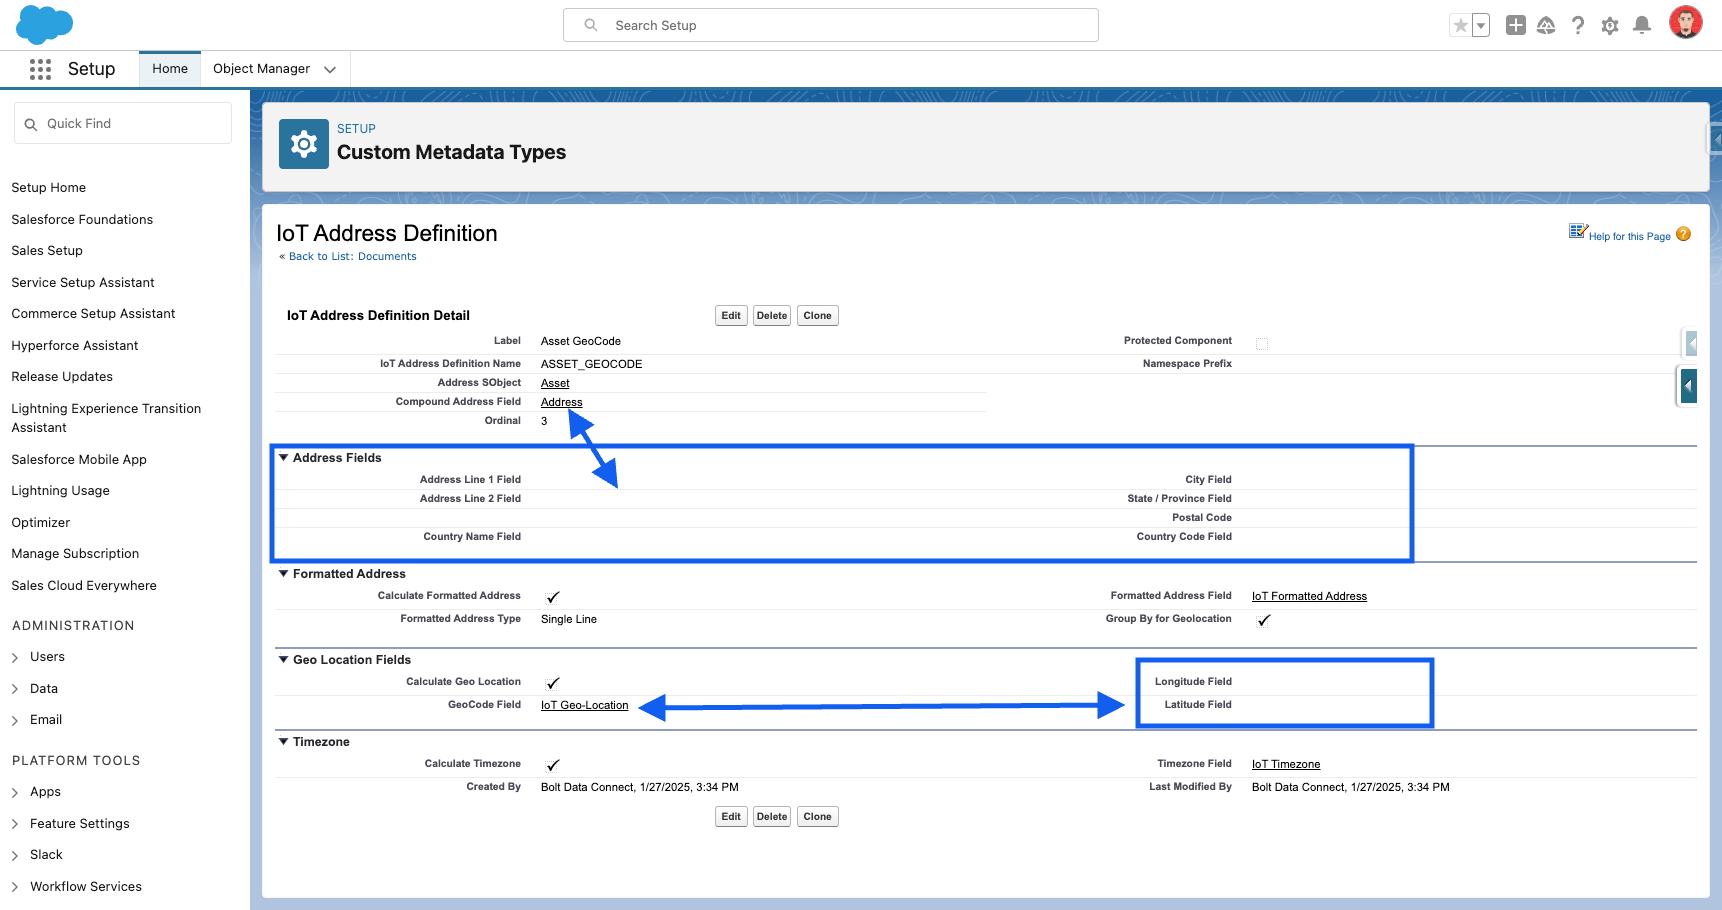Image resolution: width=1722 pixels, height=910 pixels.
Task: Collapse the Geo Location Fields section
Action: (284, 660)
